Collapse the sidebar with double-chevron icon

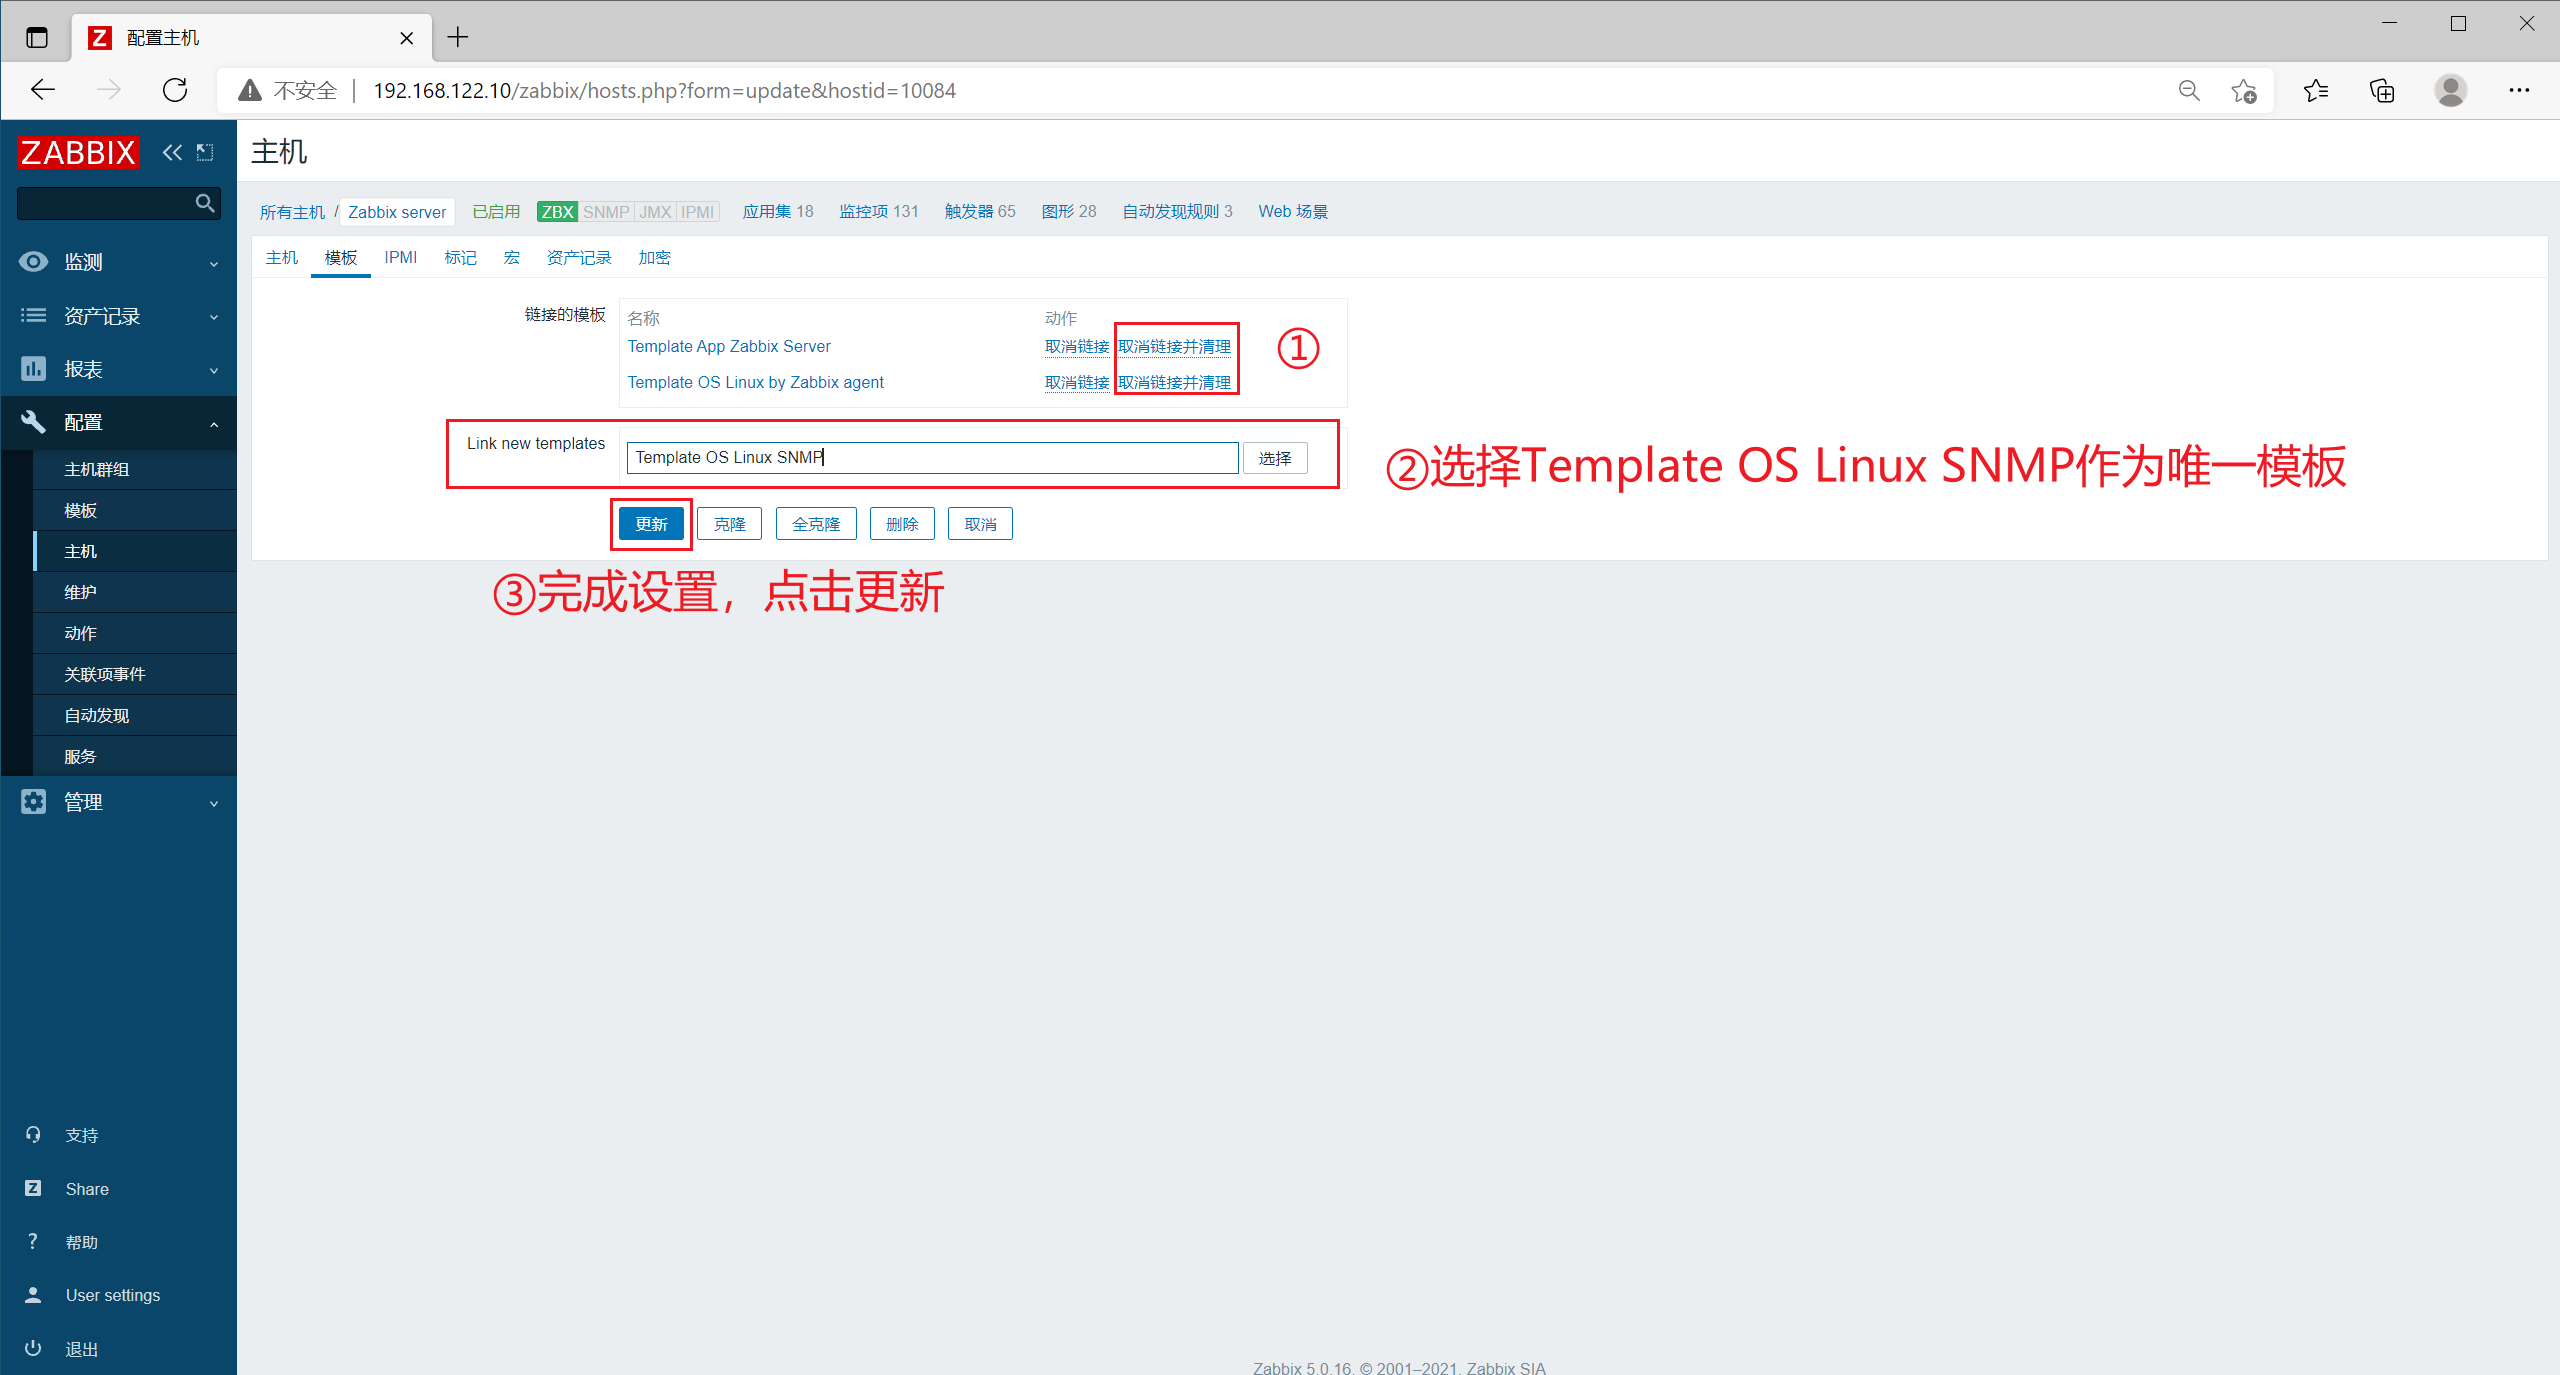tap(172, 152)
